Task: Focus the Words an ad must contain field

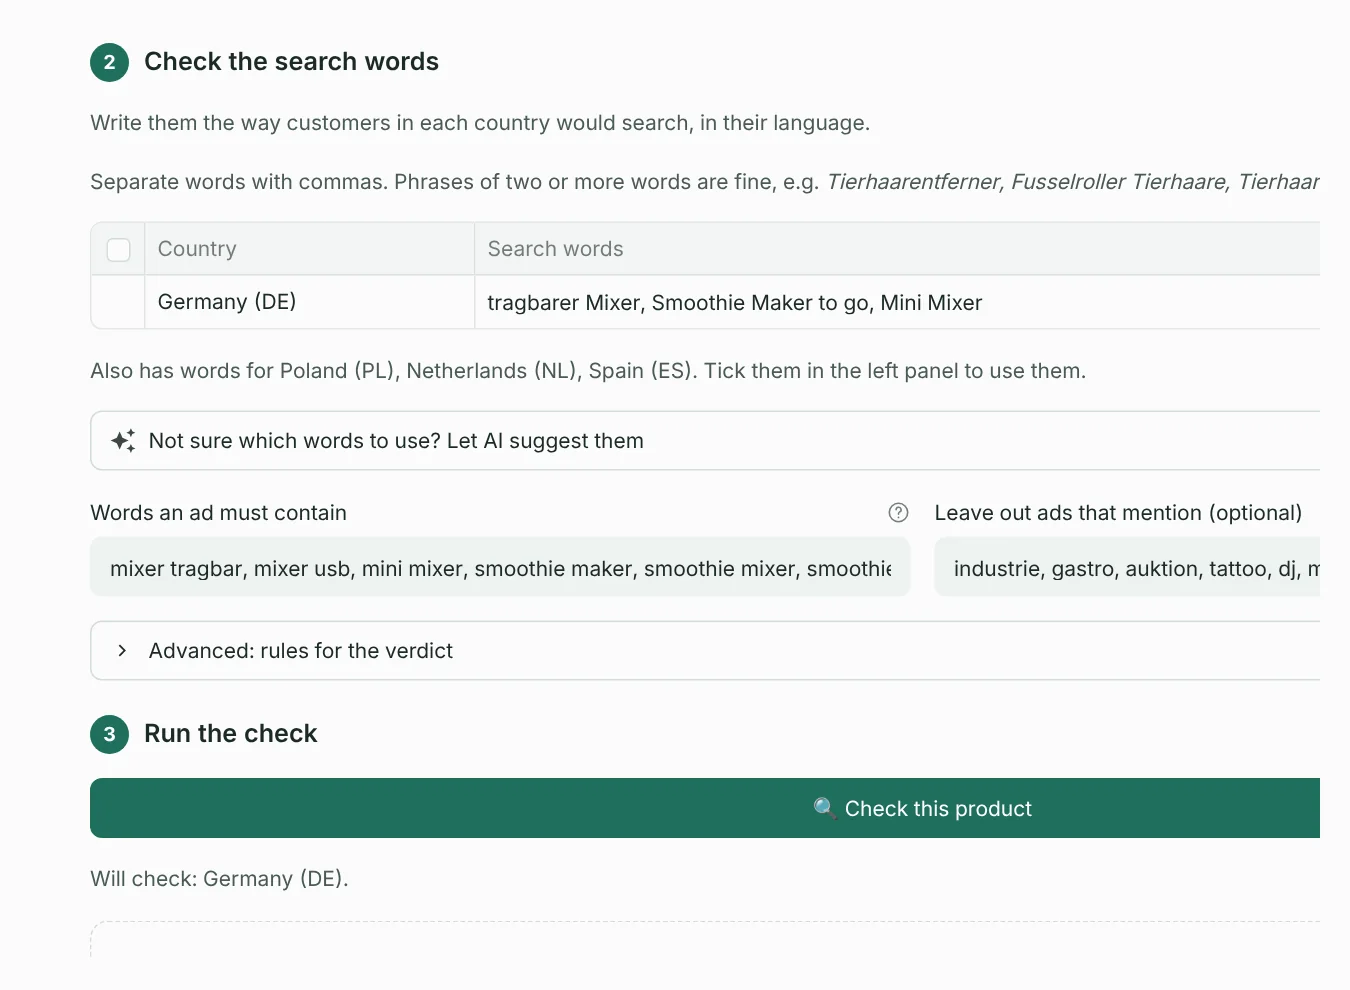Action: pyautogui.click(x=500, y=567)
